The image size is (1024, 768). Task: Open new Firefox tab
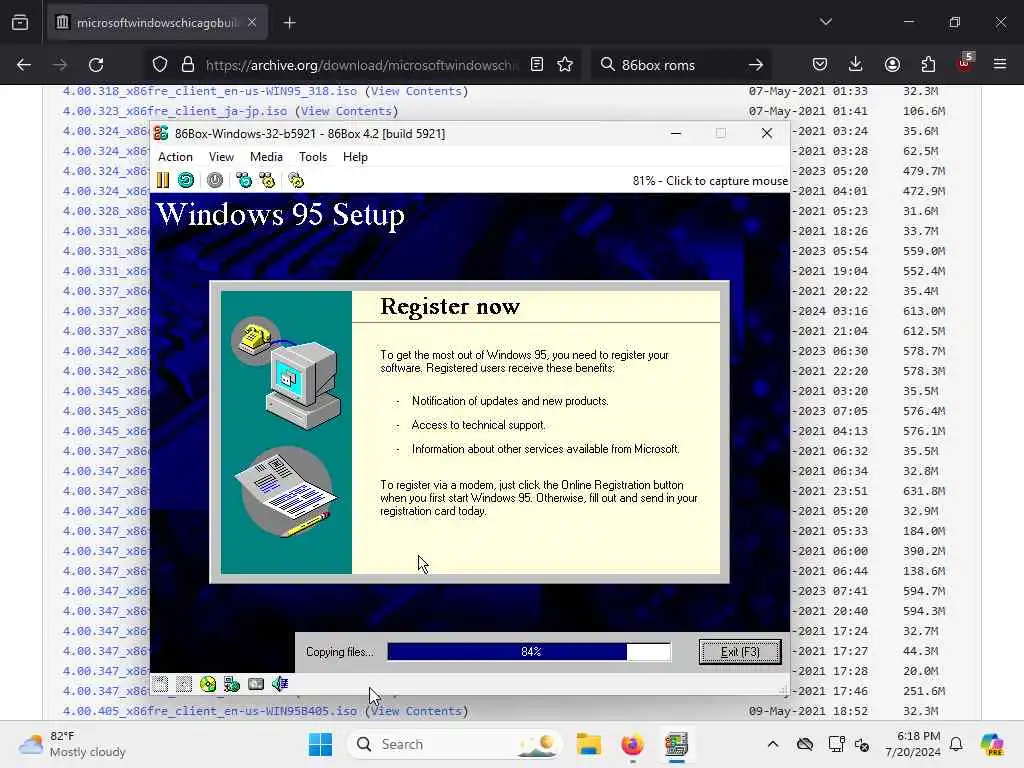[x=289, y=23]
